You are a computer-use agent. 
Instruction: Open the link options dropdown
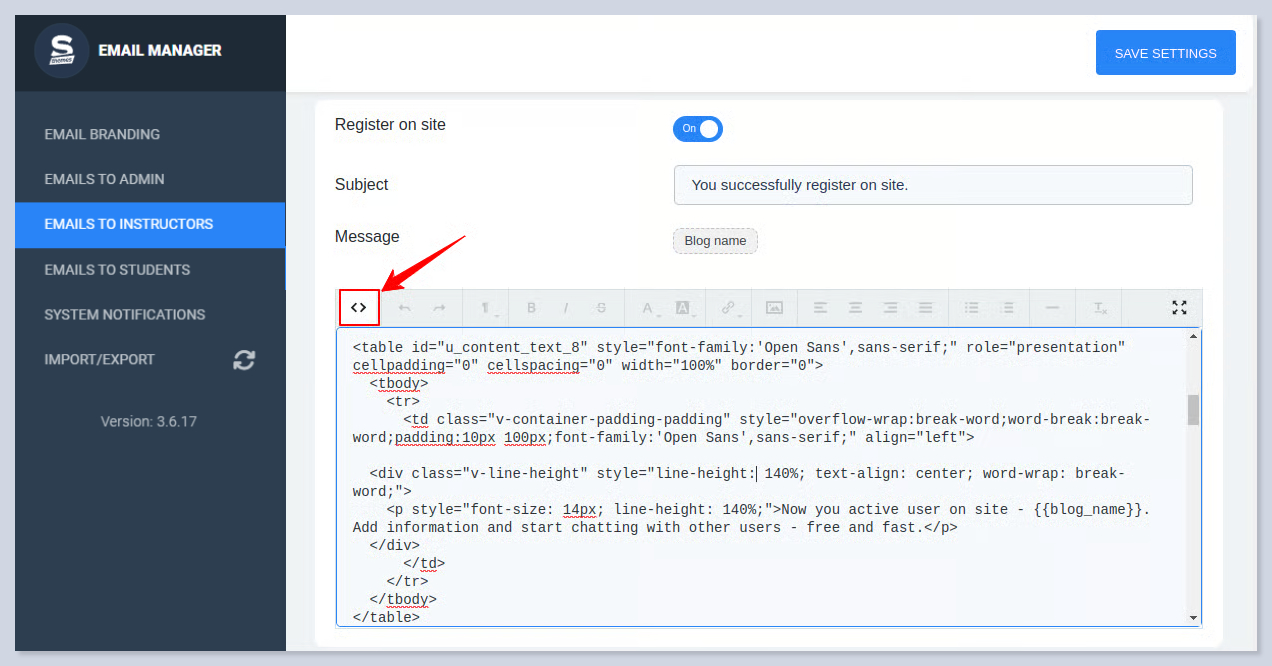click(x=729, y=308)
